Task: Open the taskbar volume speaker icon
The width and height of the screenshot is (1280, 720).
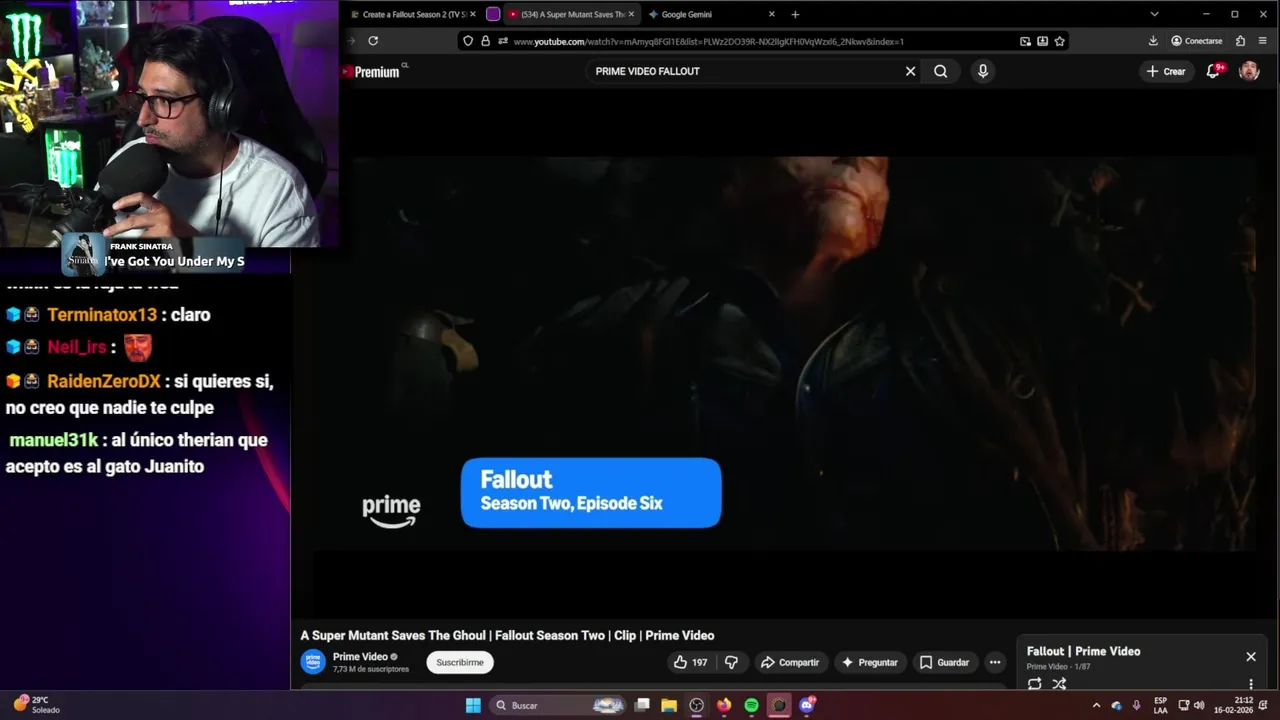Action: tap(1198, 705)
